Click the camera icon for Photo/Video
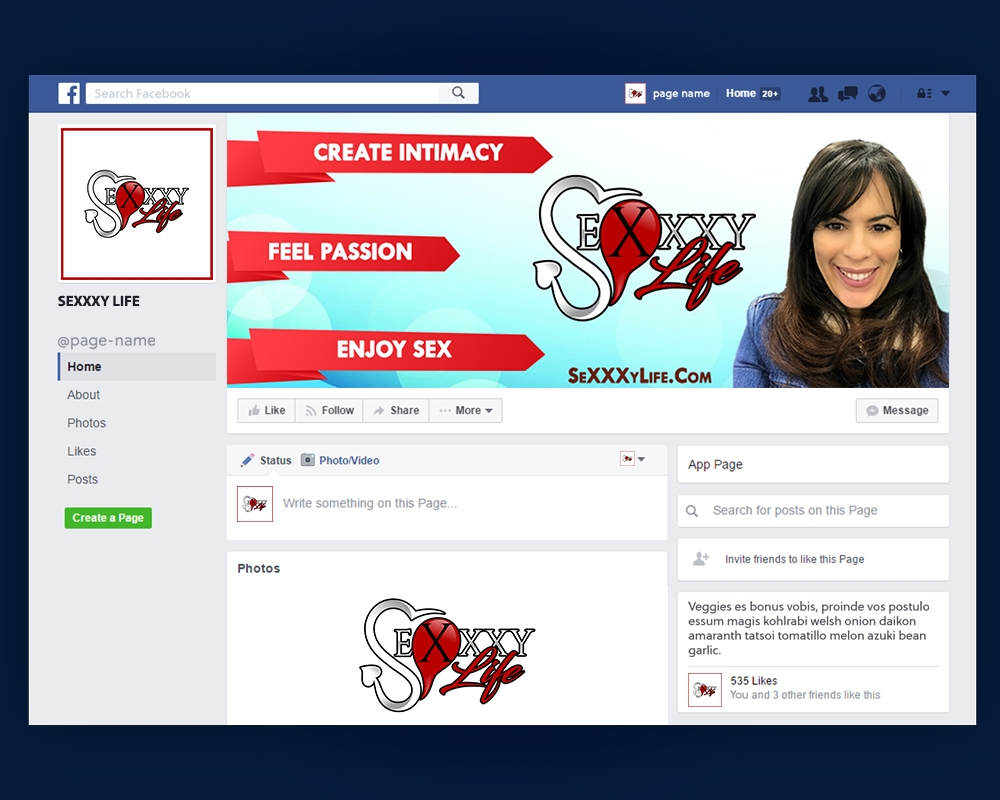Viewport: 1000px width, 800px height. pos(308,460)
